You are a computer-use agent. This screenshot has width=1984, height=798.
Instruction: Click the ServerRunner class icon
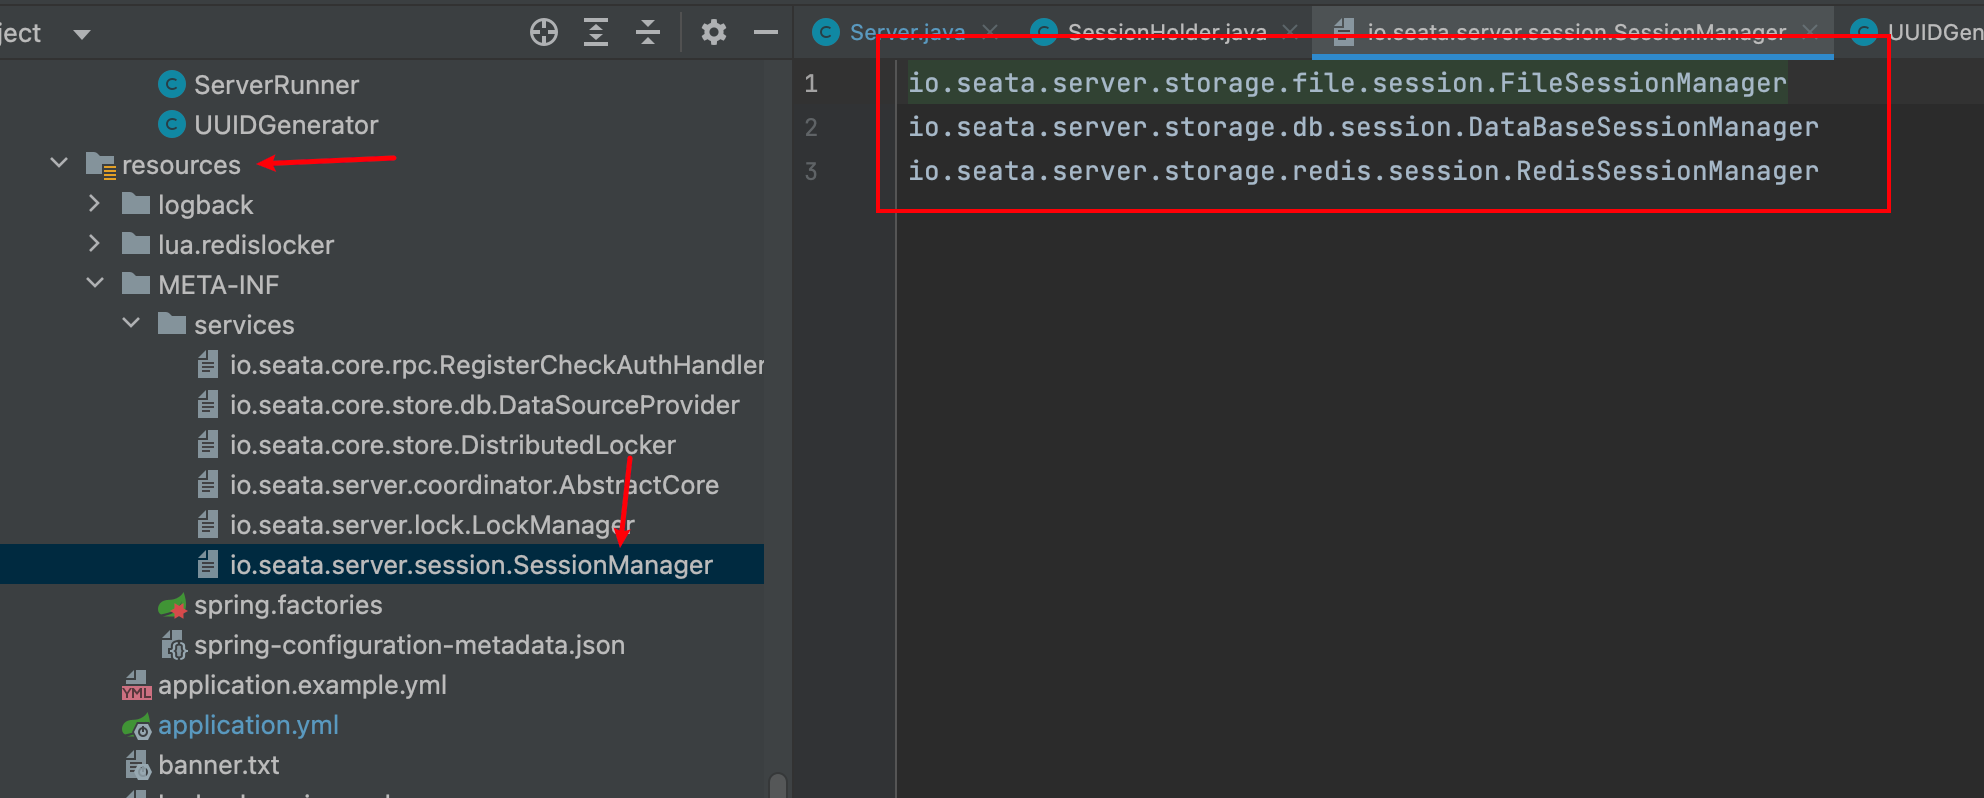172,84
